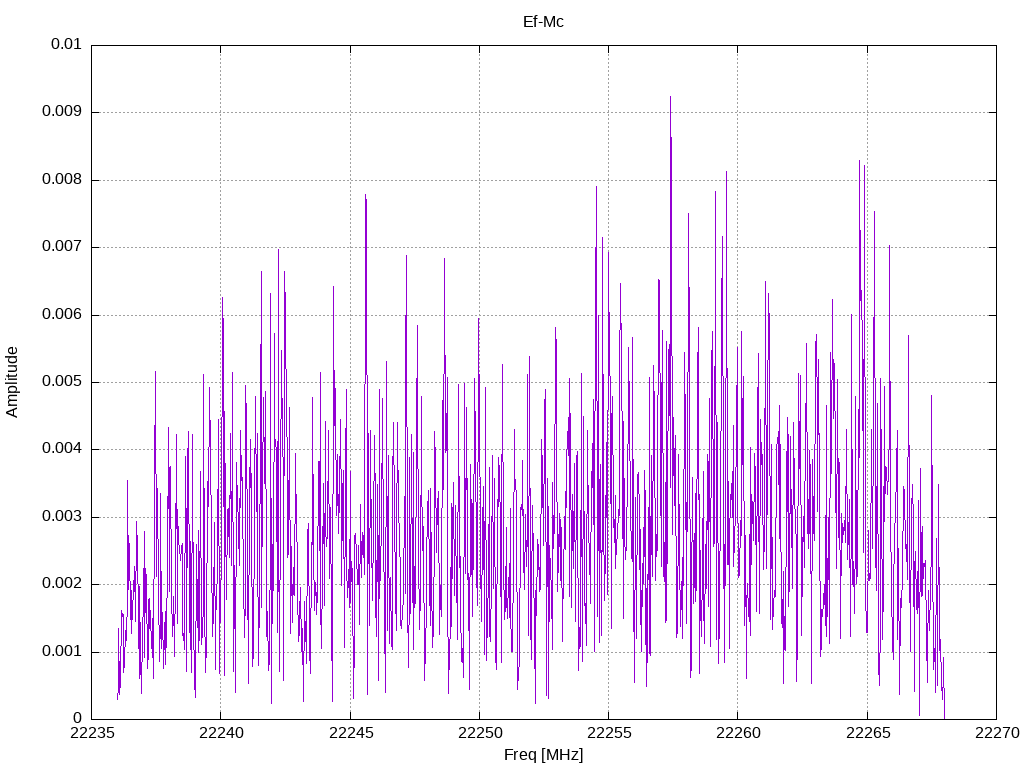This screenshot has width=1024, height=768.
Task: Click x-axis tick value 22270
Action: (x=997, y=733)
